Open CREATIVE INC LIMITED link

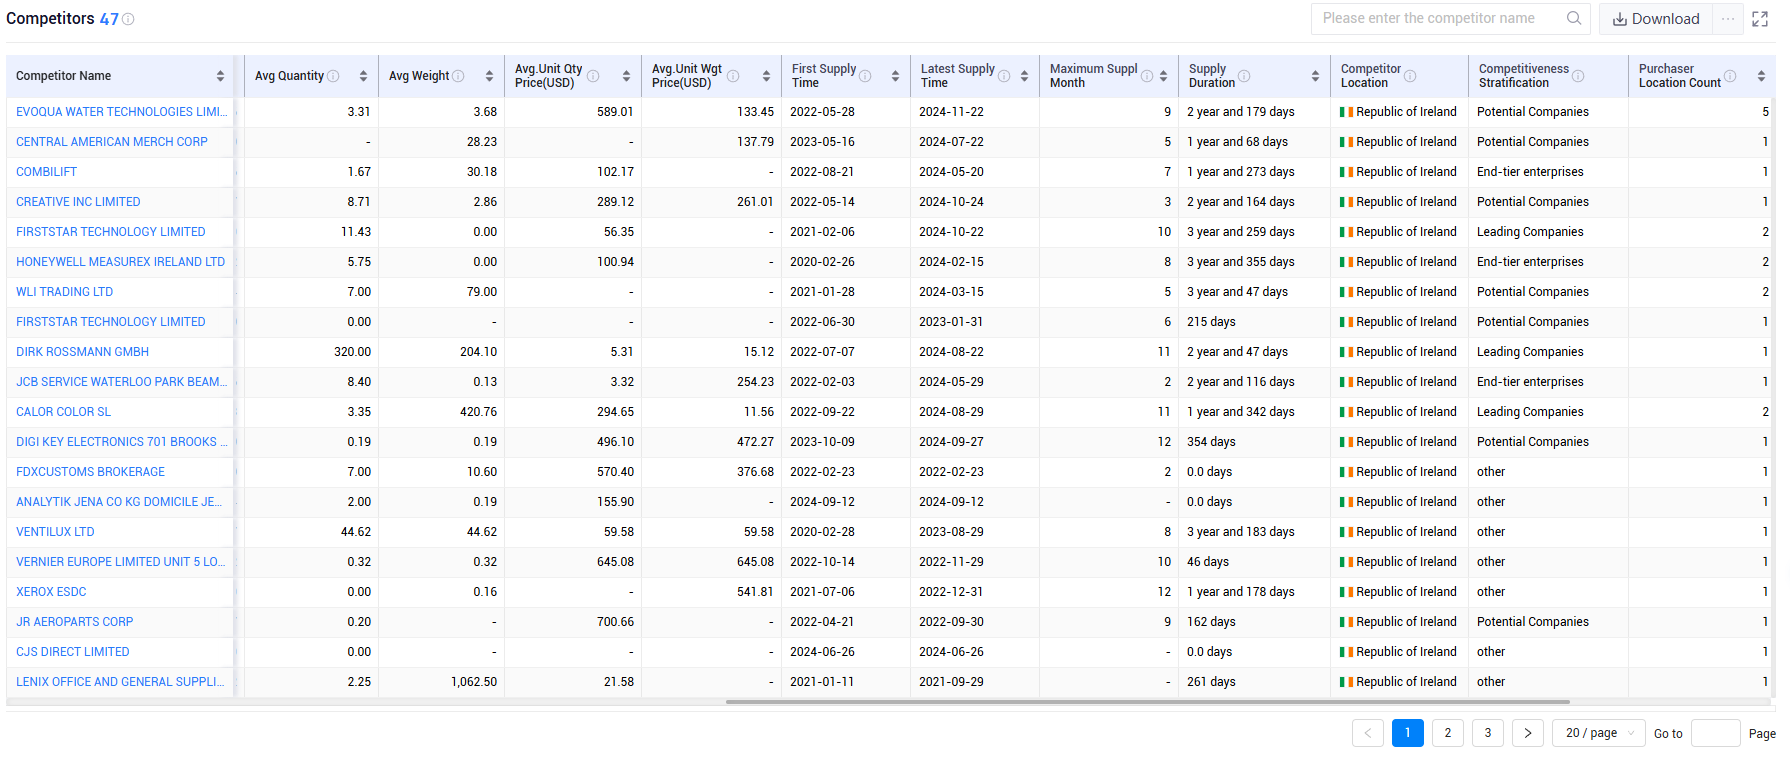pyautogui.click(x=78, y=202)
